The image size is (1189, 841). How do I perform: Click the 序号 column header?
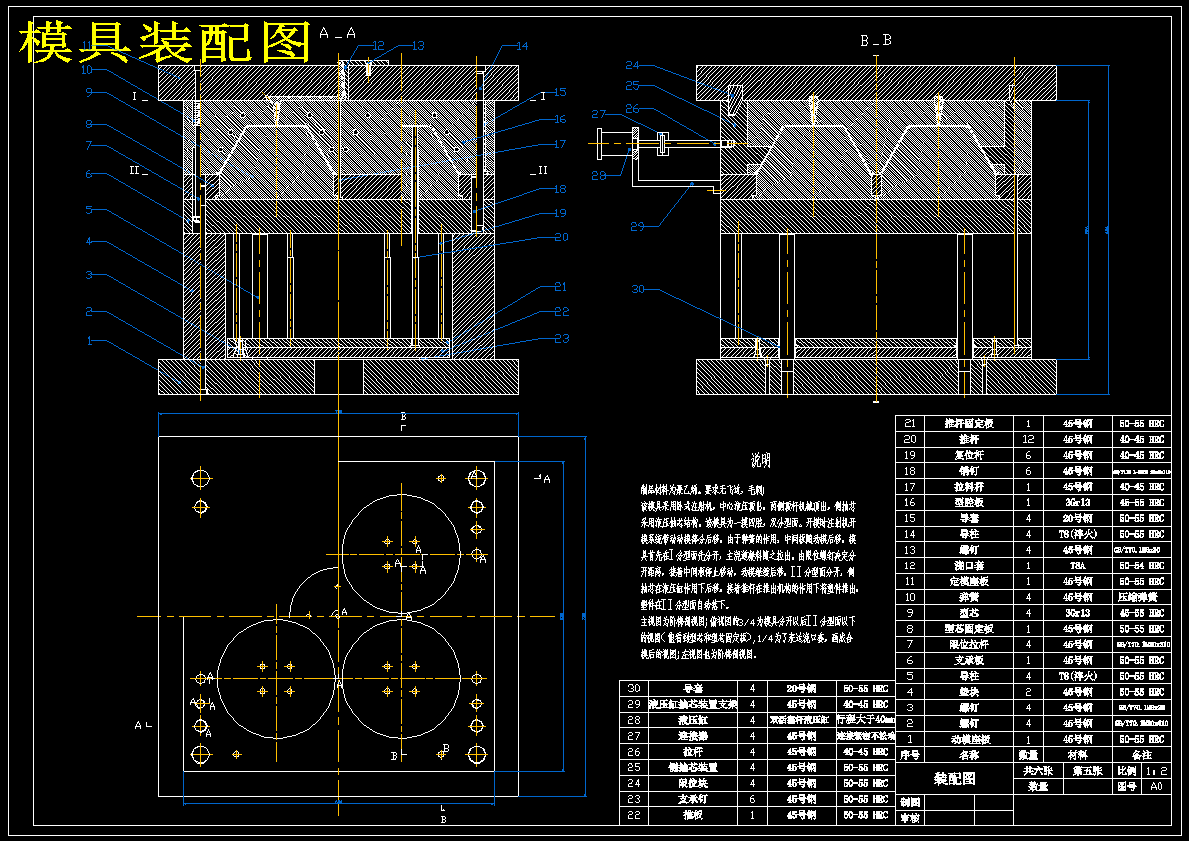point(909,755)
